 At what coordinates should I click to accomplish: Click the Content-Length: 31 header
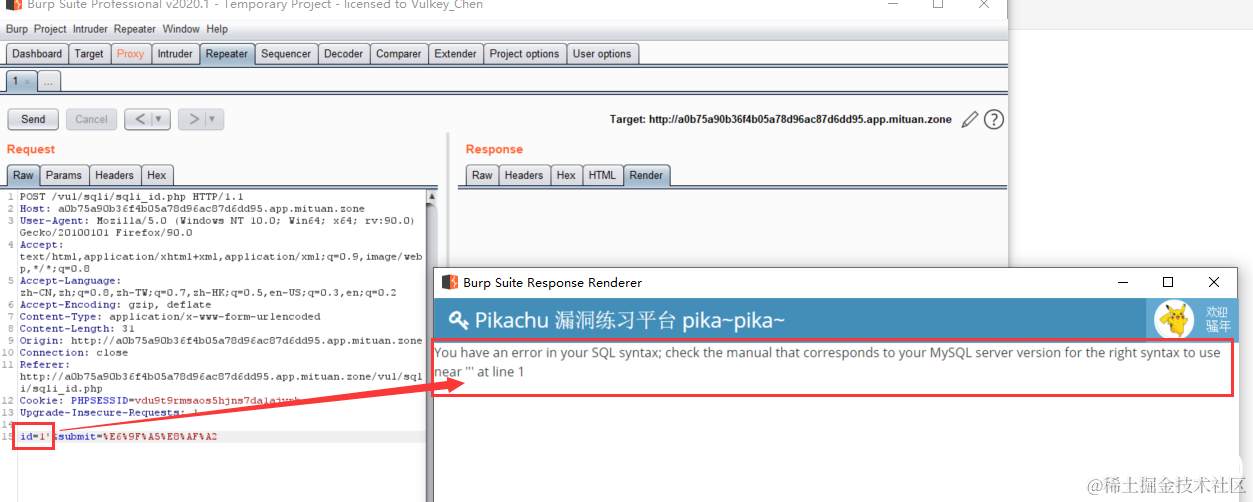pyautogui.click(x=77, y=329)
